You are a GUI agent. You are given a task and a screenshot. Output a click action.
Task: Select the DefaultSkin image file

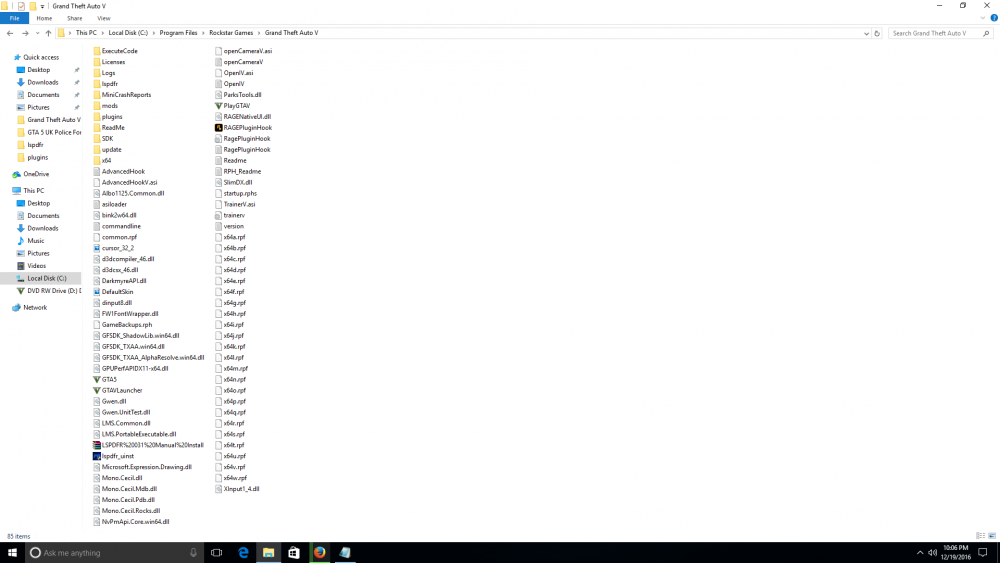click(x=113, y=292)
